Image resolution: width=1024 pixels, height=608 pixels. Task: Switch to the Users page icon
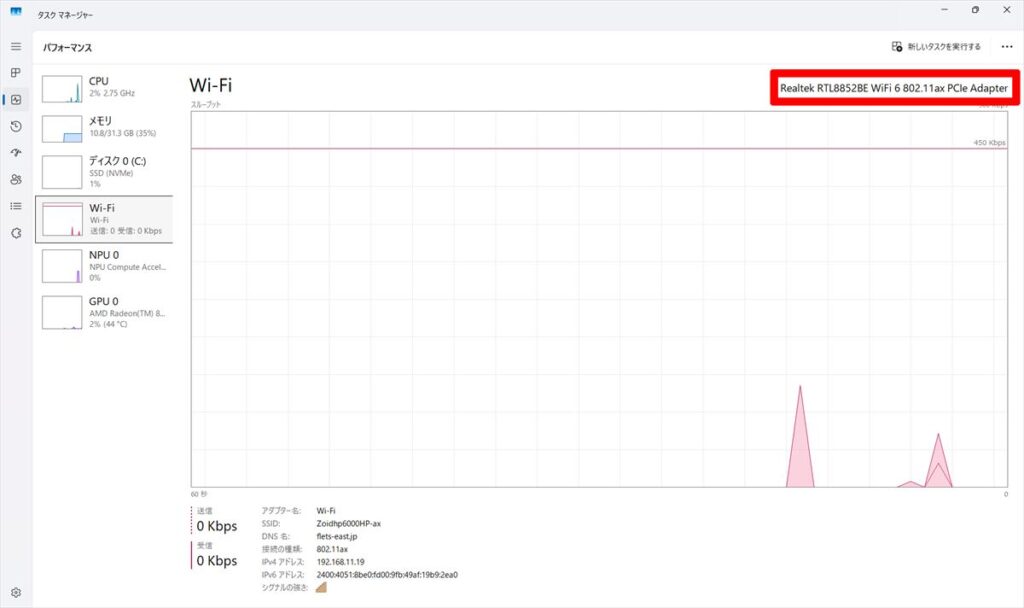(x=15, y=180)
